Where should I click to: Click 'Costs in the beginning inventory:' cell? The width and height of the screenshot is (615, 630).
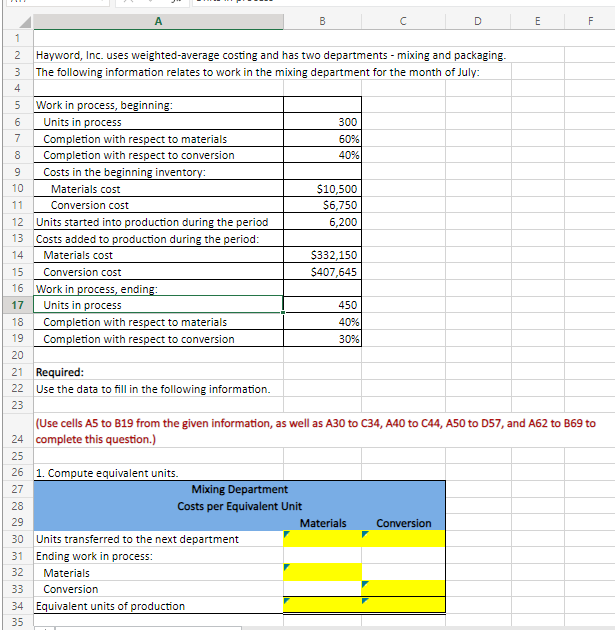pyautogui.click(x=158, y=172)
